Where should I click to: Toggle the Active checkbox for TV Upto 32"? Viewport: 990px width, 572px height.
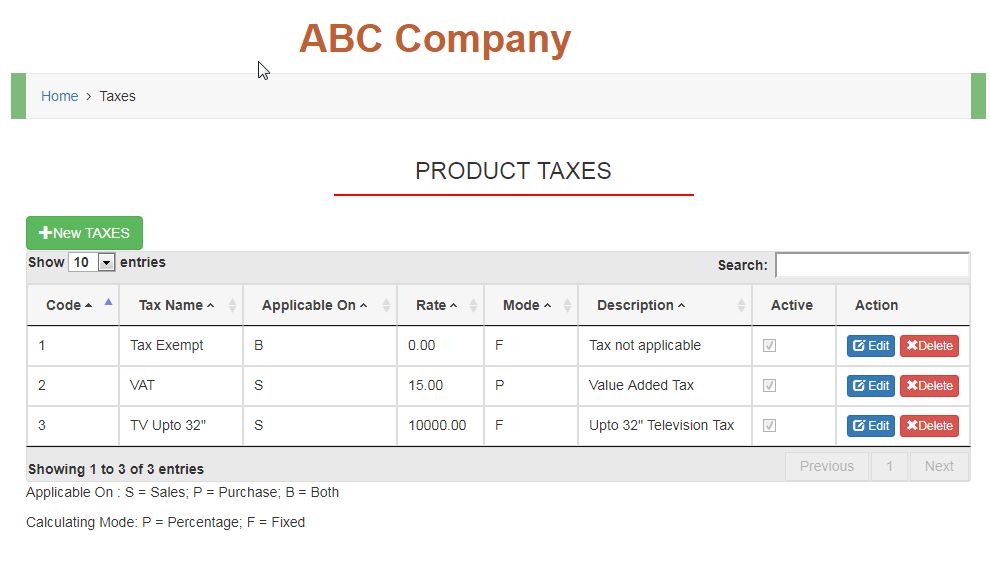pyautogui.click(x=769, y=426)
